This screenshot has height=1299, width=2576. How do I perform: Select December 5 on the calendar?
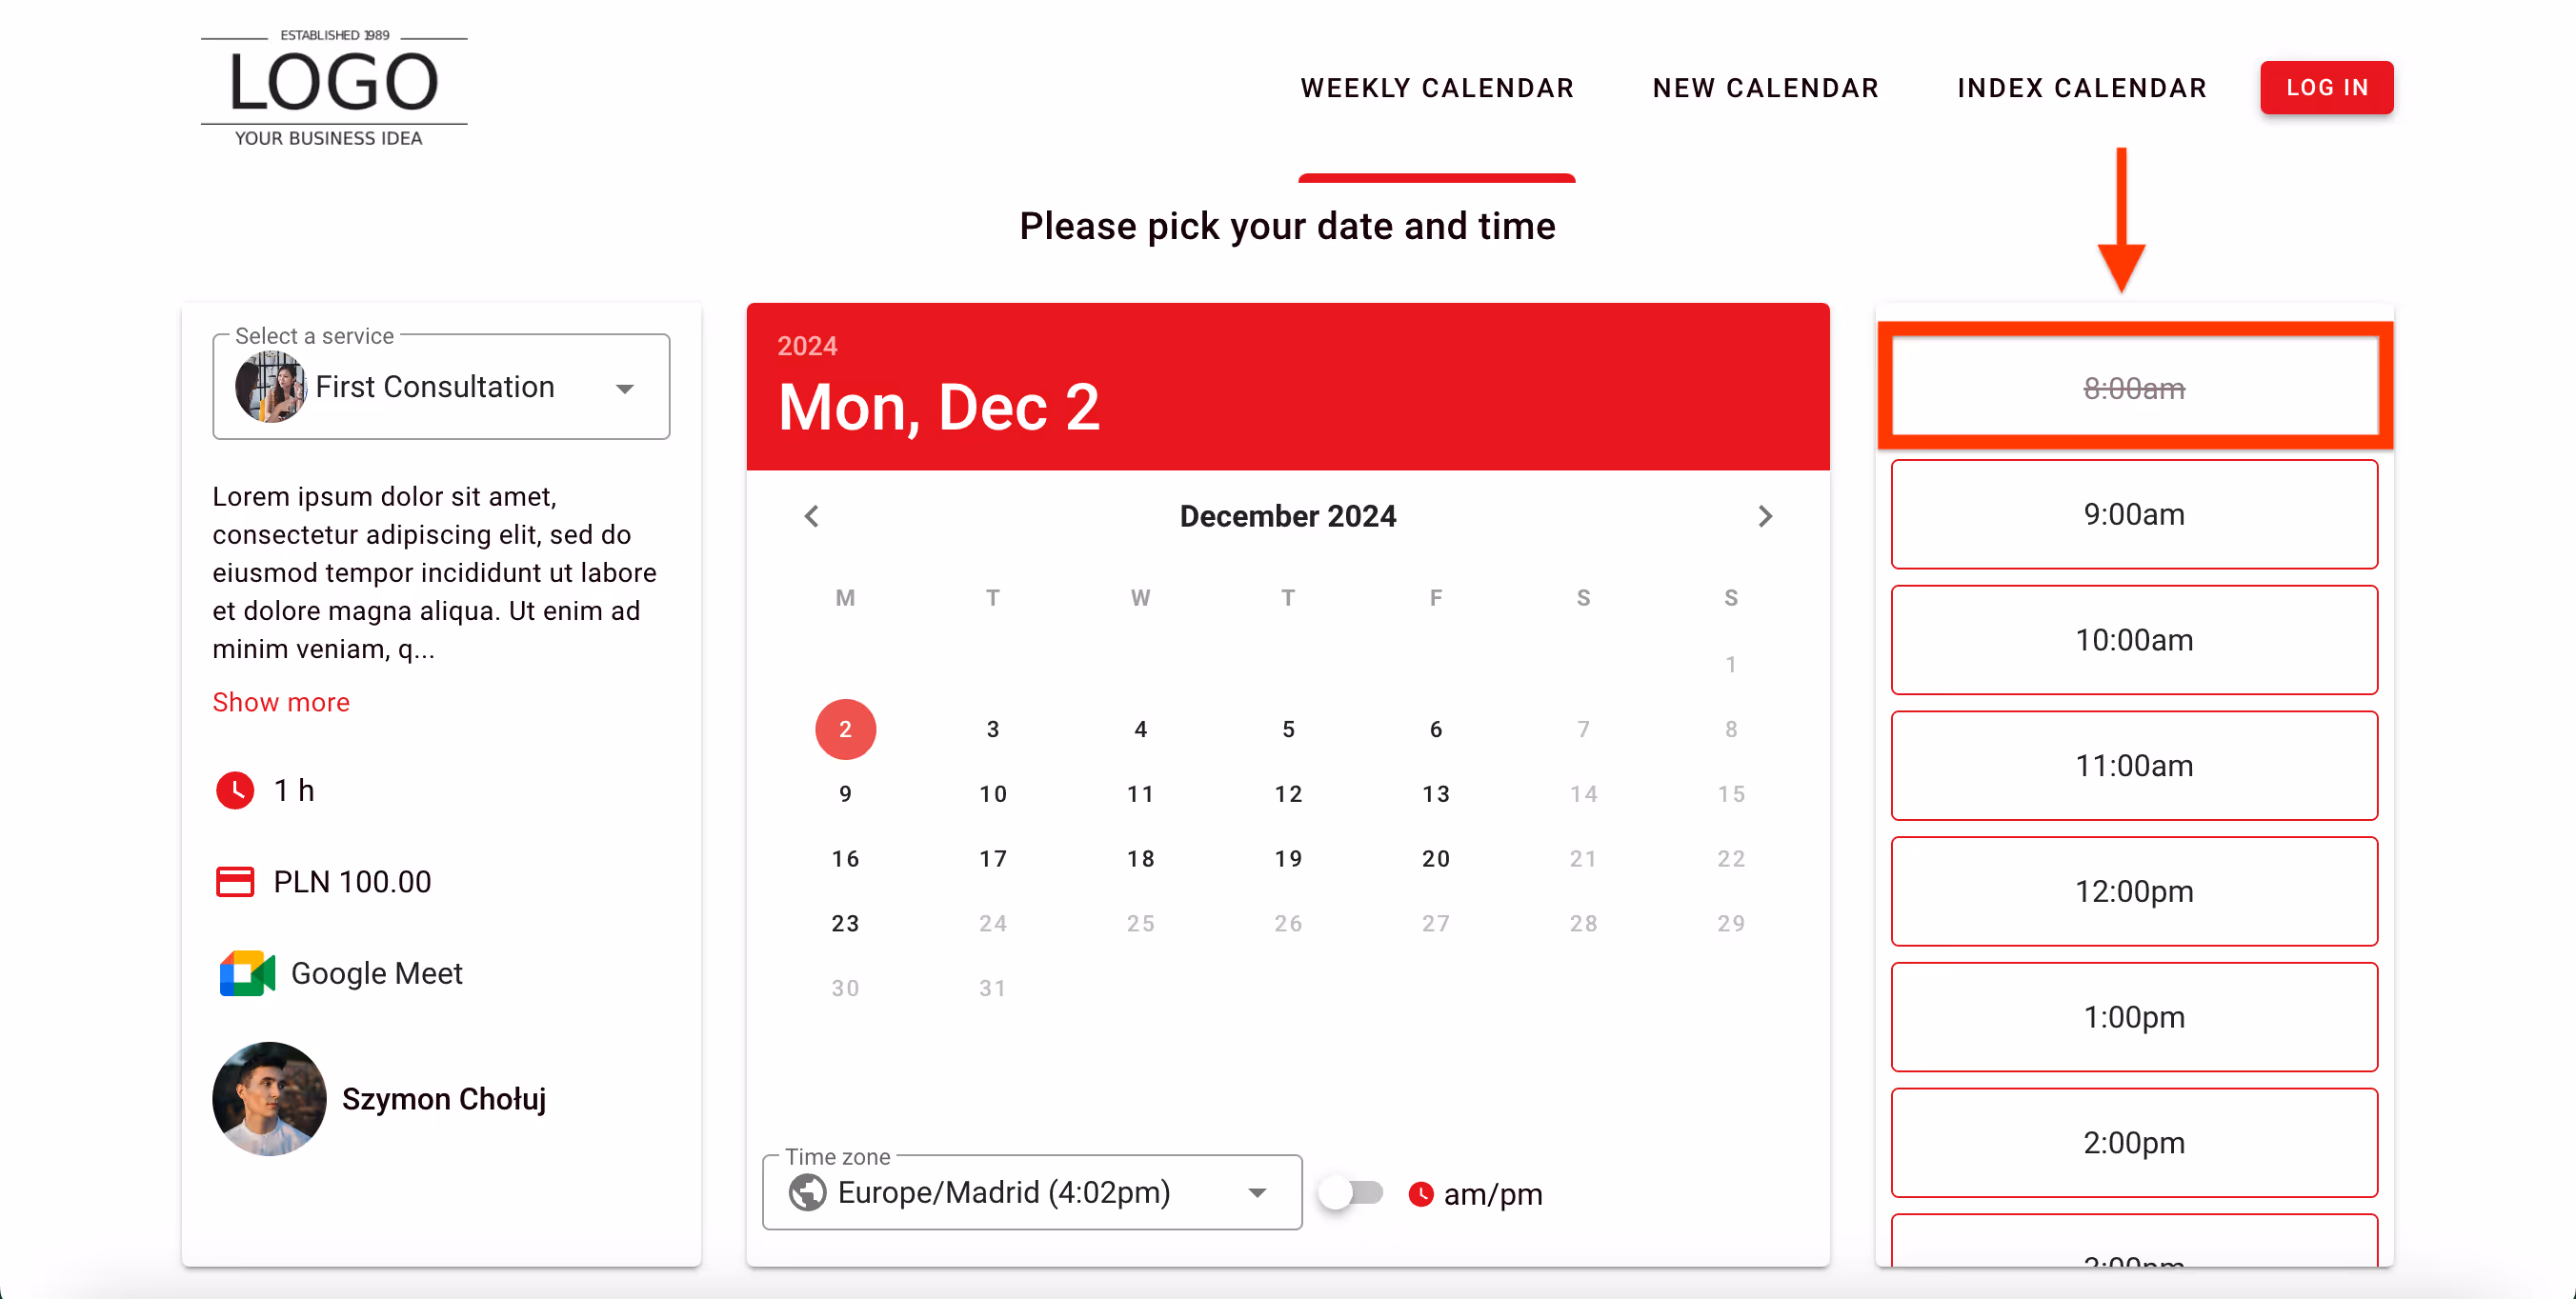1288,729
